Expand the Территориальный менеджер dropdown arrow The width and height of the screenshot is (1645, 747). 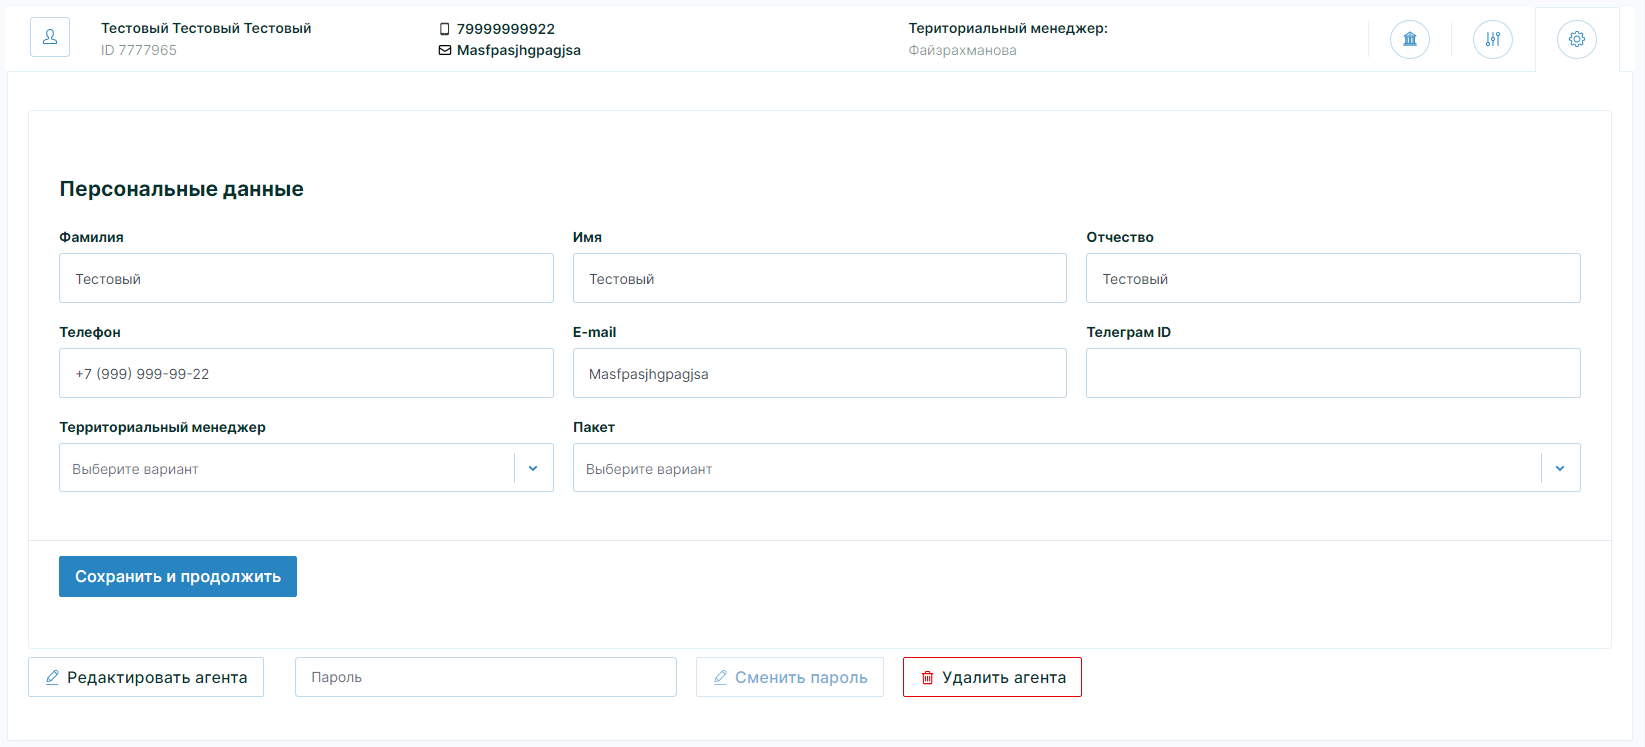click(x=533, y=468)
